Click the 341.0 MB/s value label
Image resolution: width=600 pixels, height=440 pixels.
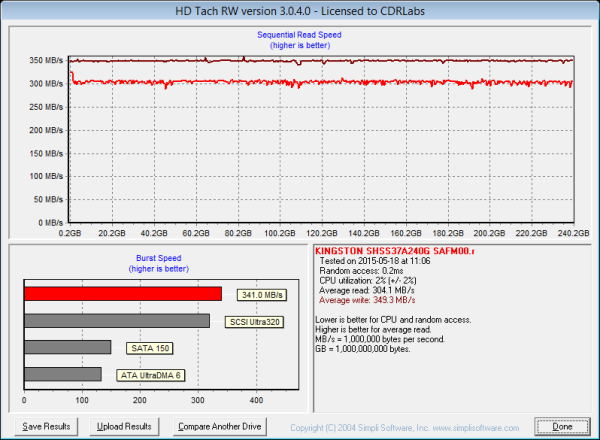coord(261,295)
